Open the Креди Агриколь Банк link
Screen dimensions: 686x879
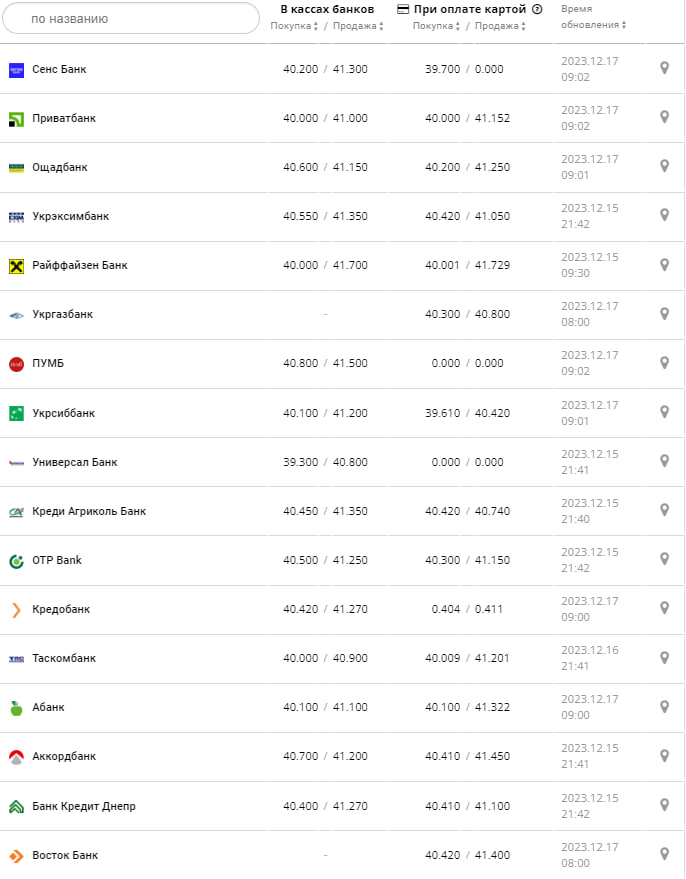(89, 511)
